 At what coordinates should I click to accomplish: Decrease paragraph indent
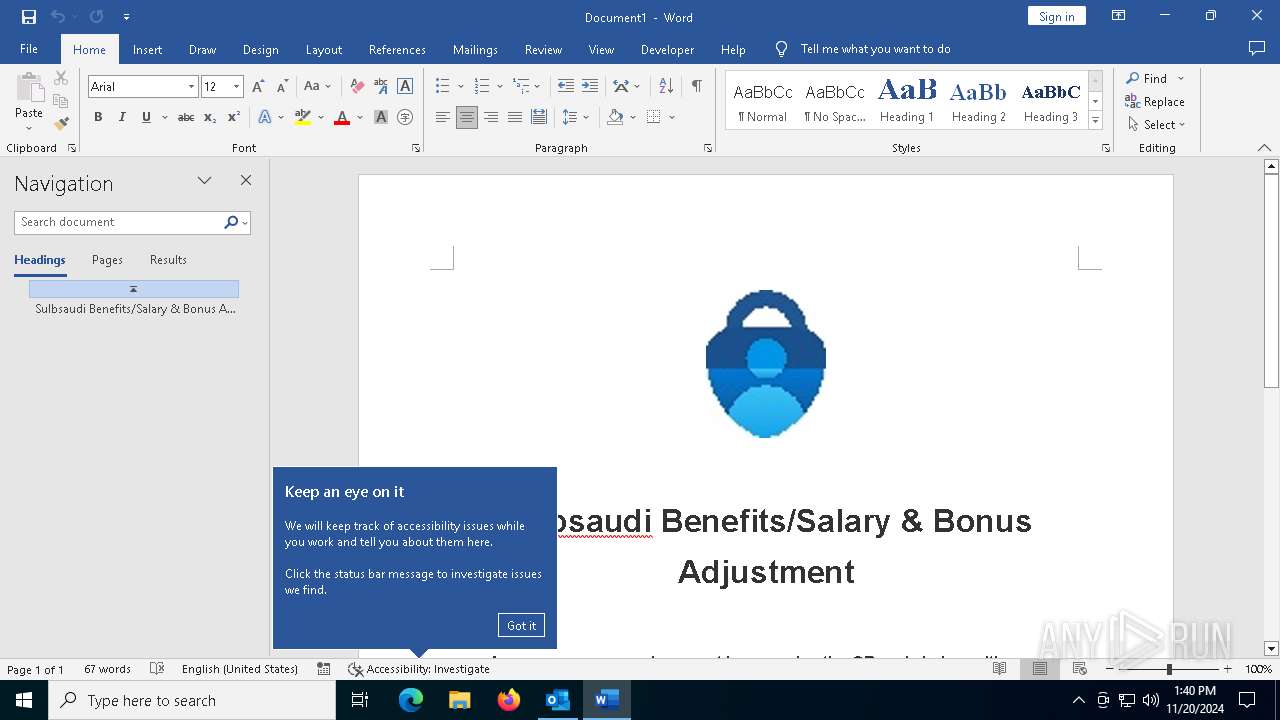(566, 86)
